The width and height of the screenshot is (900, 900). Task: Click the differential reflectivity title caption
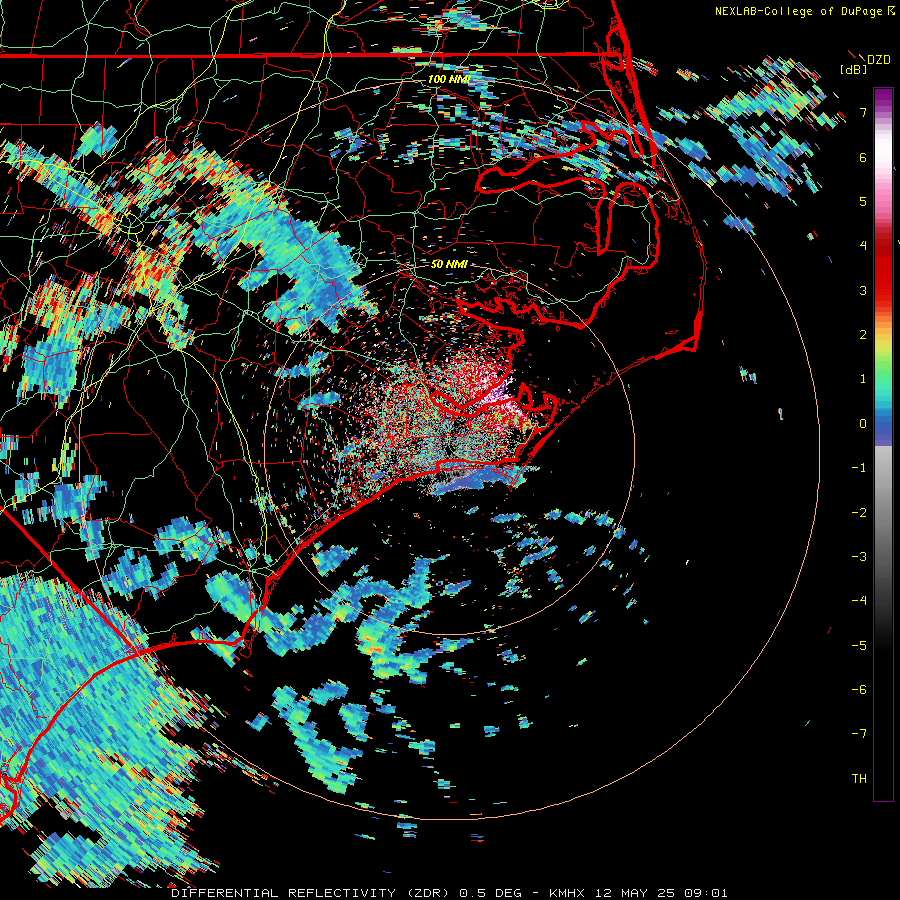click(449, 893)
